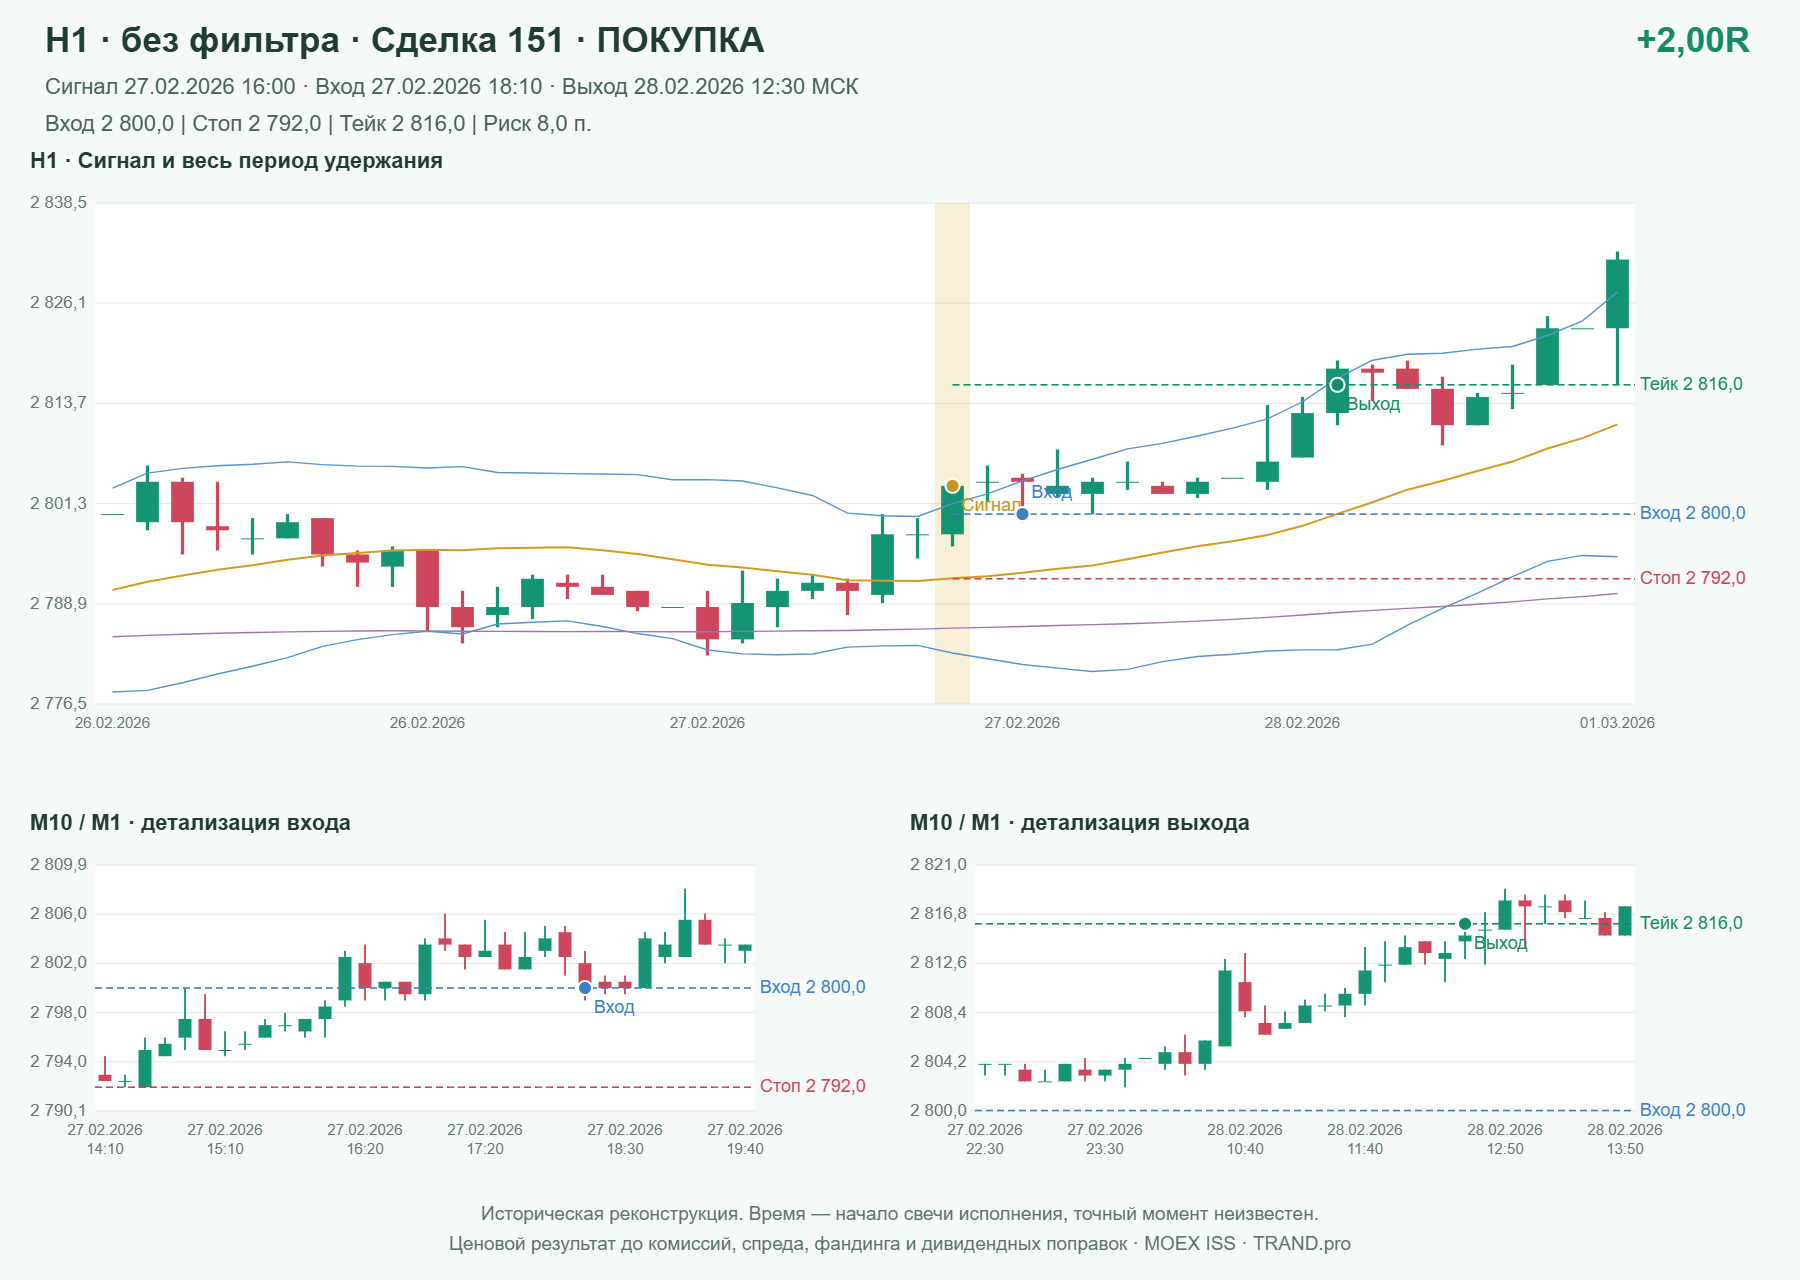This screenshot has height=1280, width=1800.
Task: Click the signal/entry/exit timestamps line
Action: 451,87
